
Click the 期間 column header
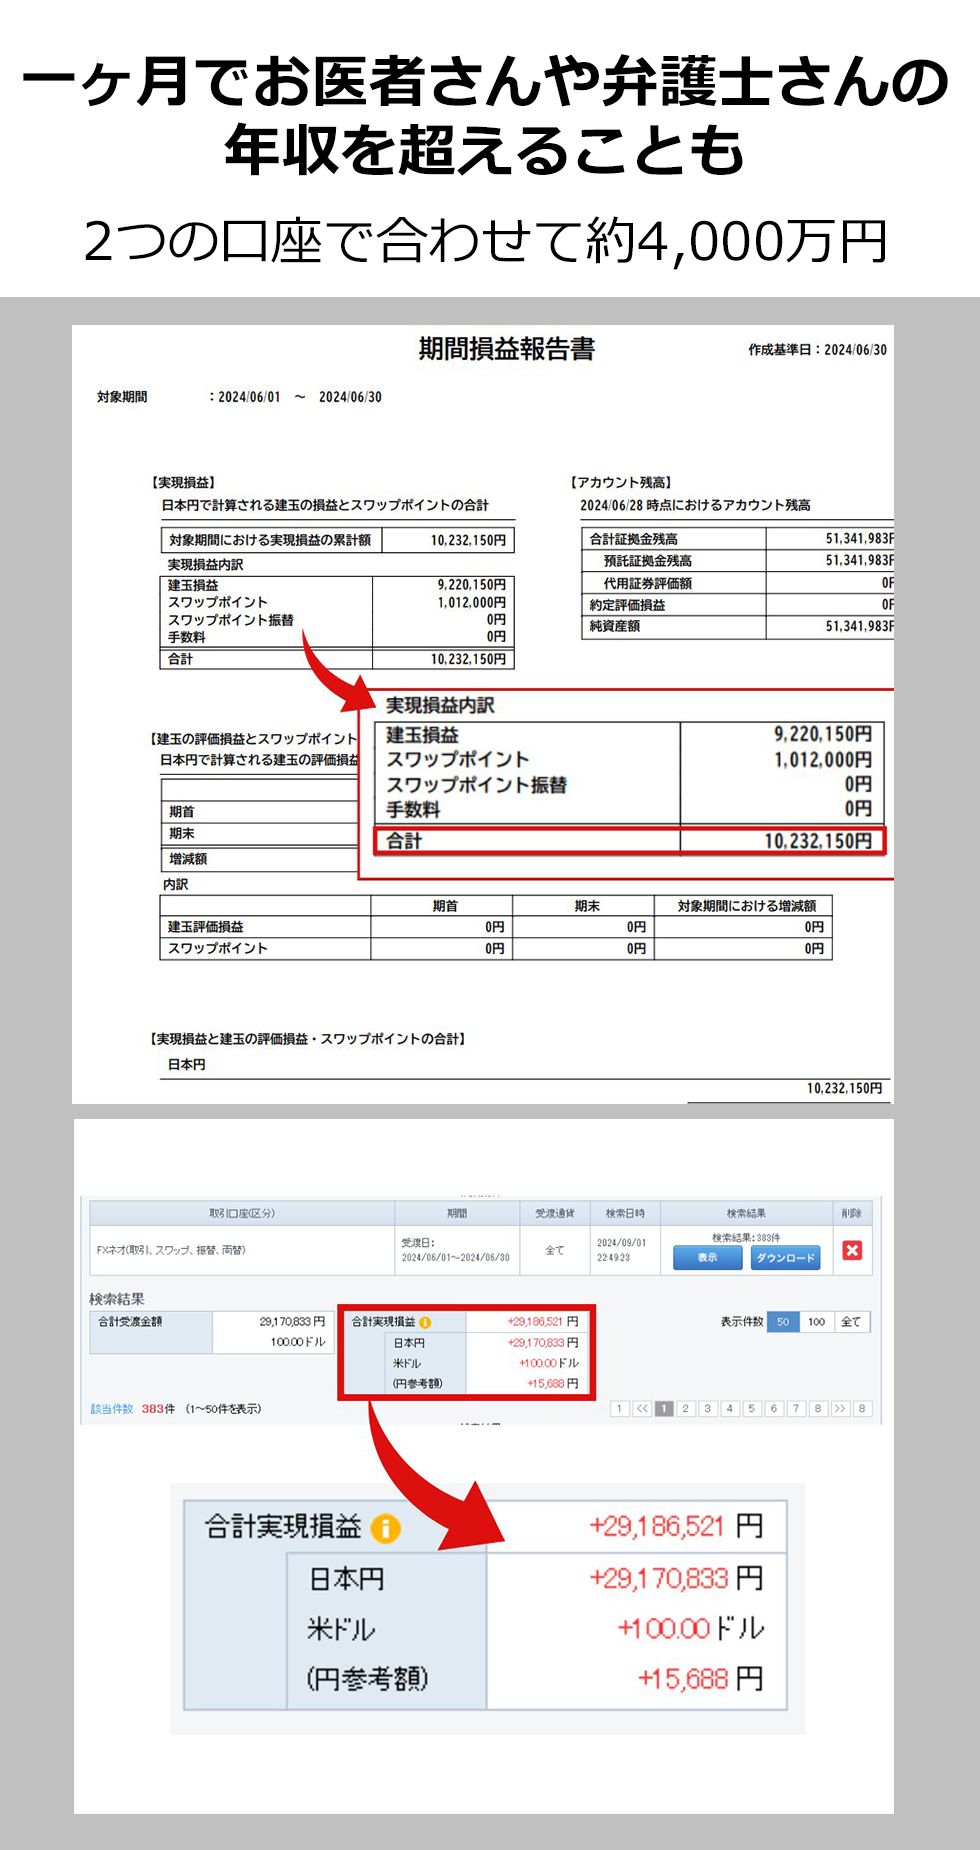tap(457, 1213)
